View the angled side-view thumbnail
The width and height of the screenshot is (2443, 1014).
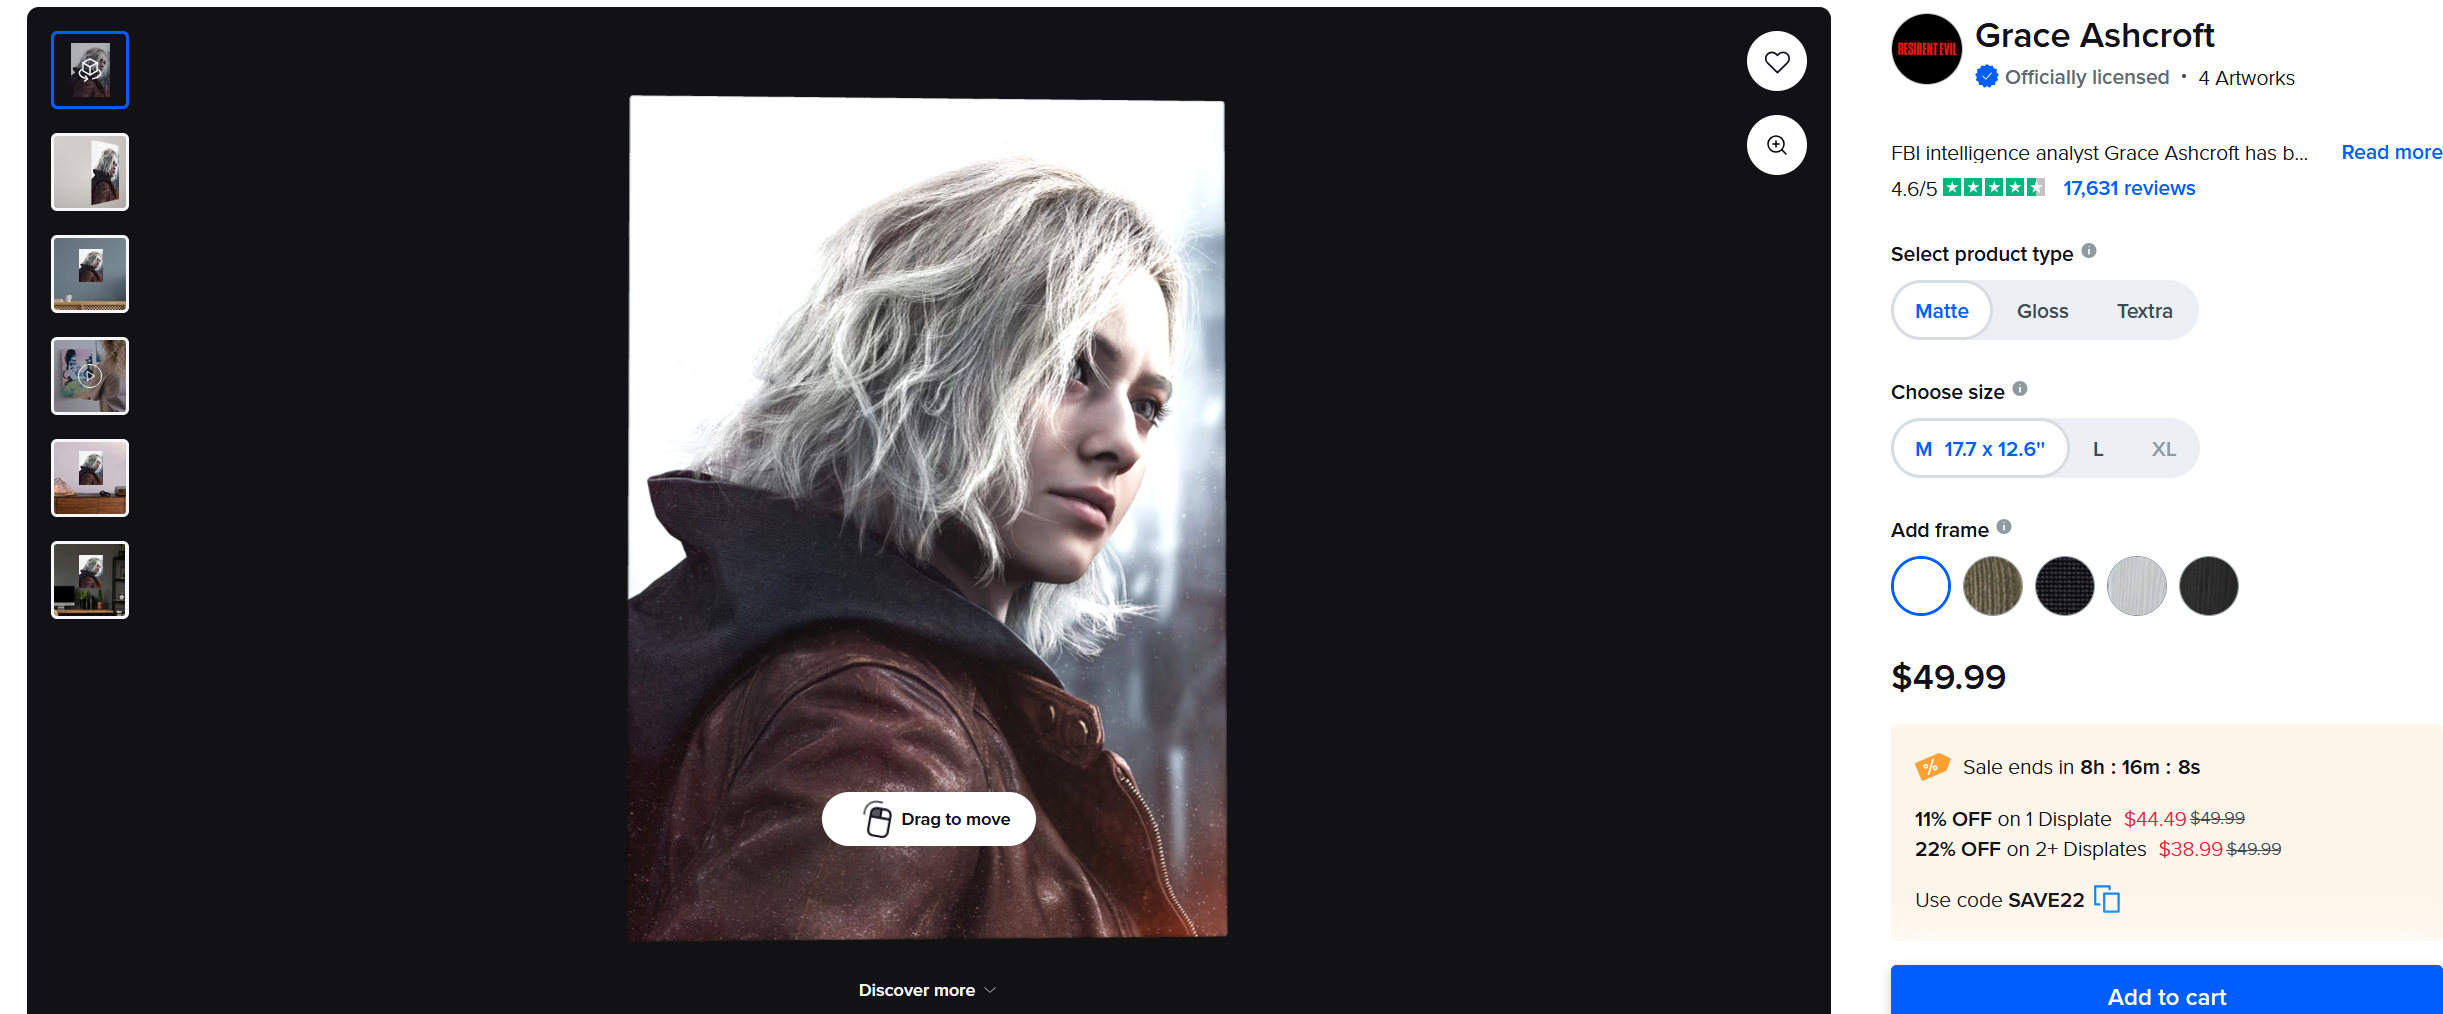click(90, 172)
